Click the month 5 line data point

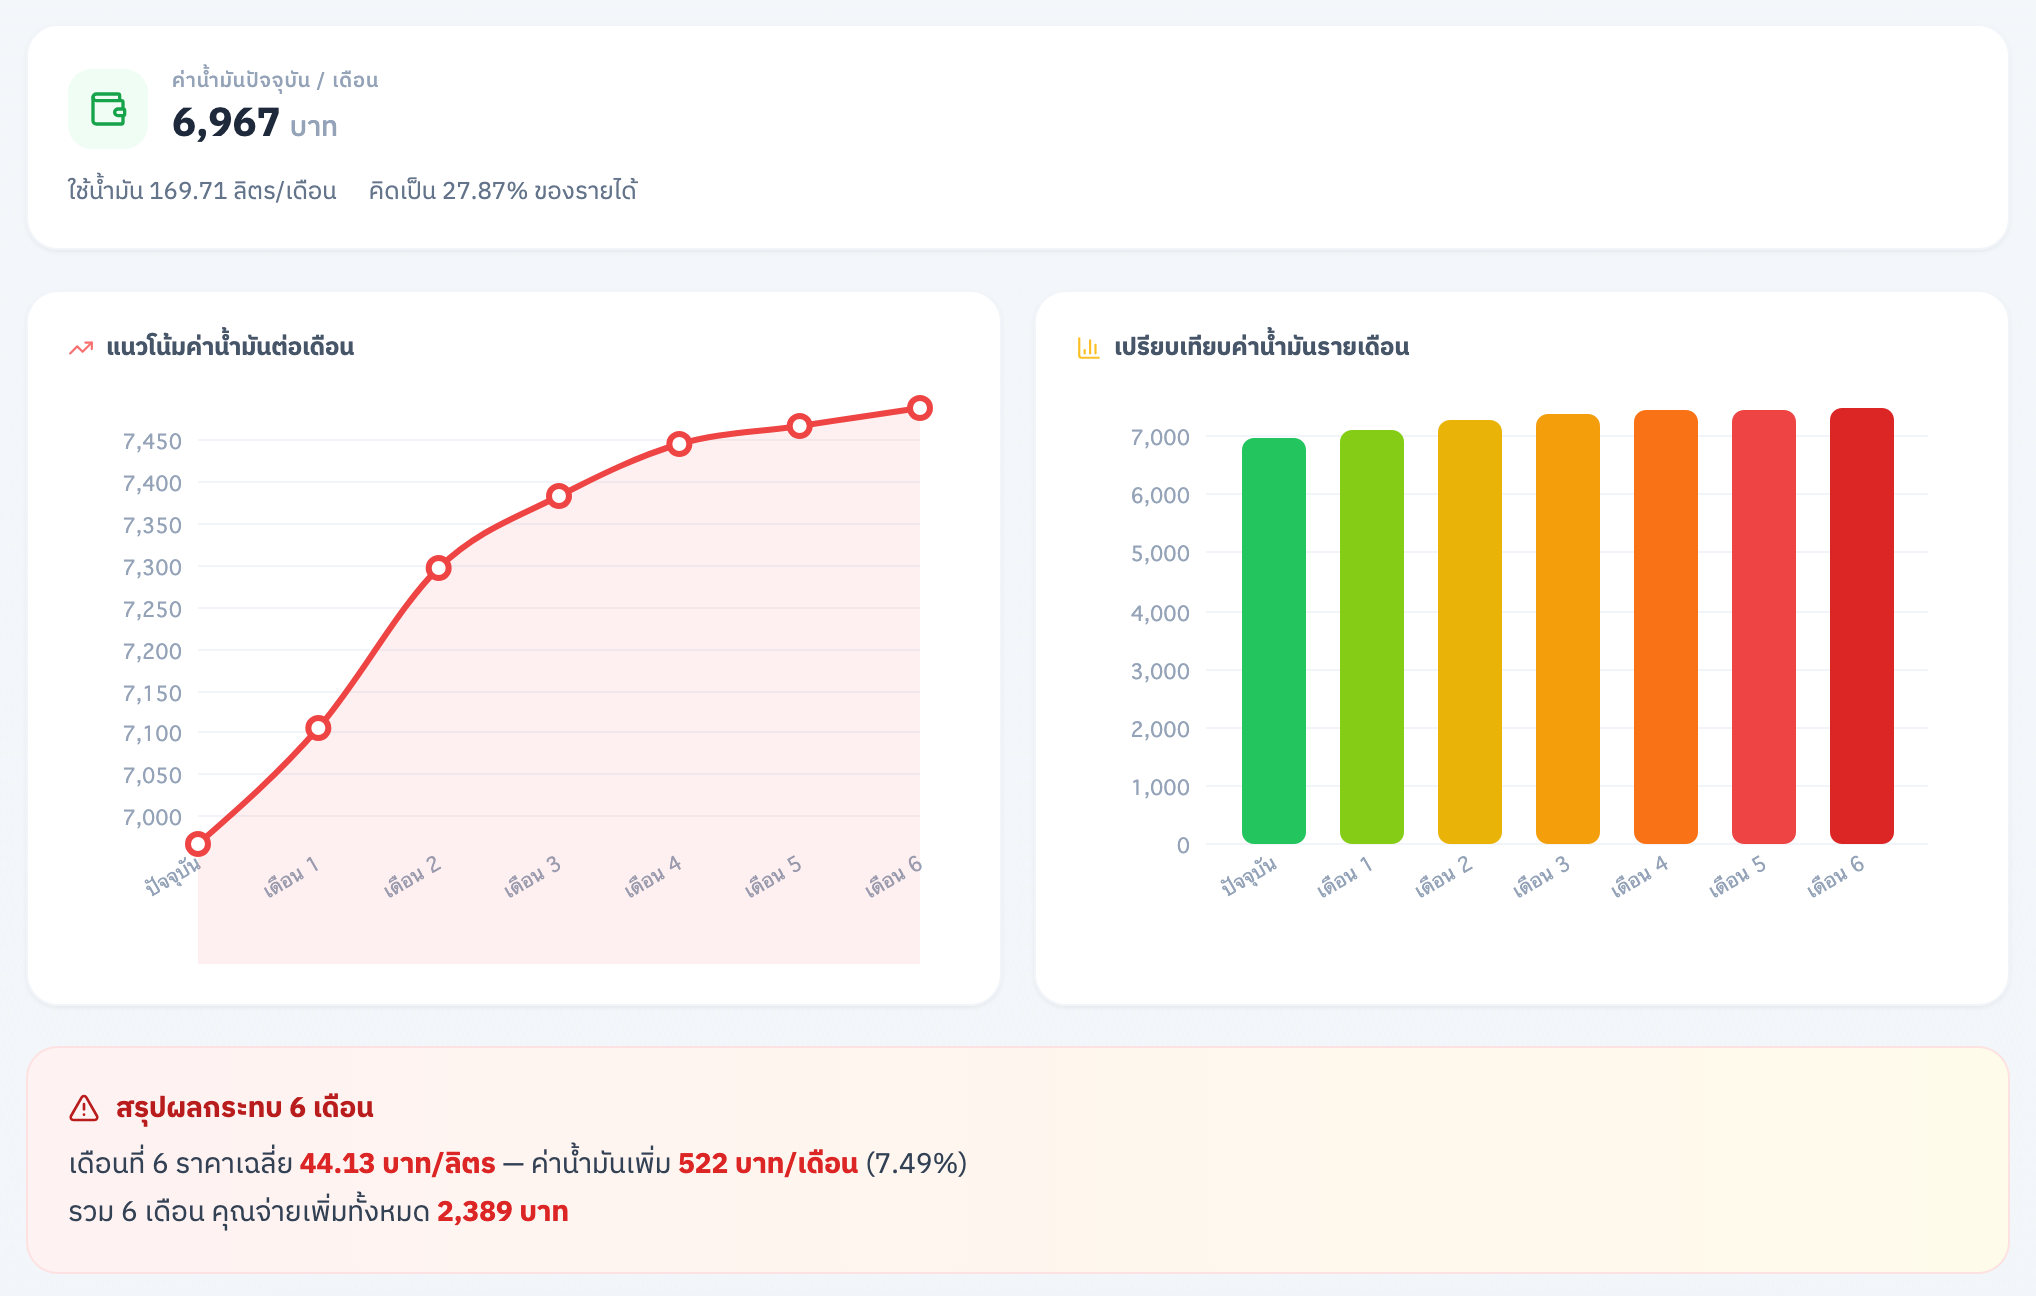pyautogui.click(x=799, y=427)
